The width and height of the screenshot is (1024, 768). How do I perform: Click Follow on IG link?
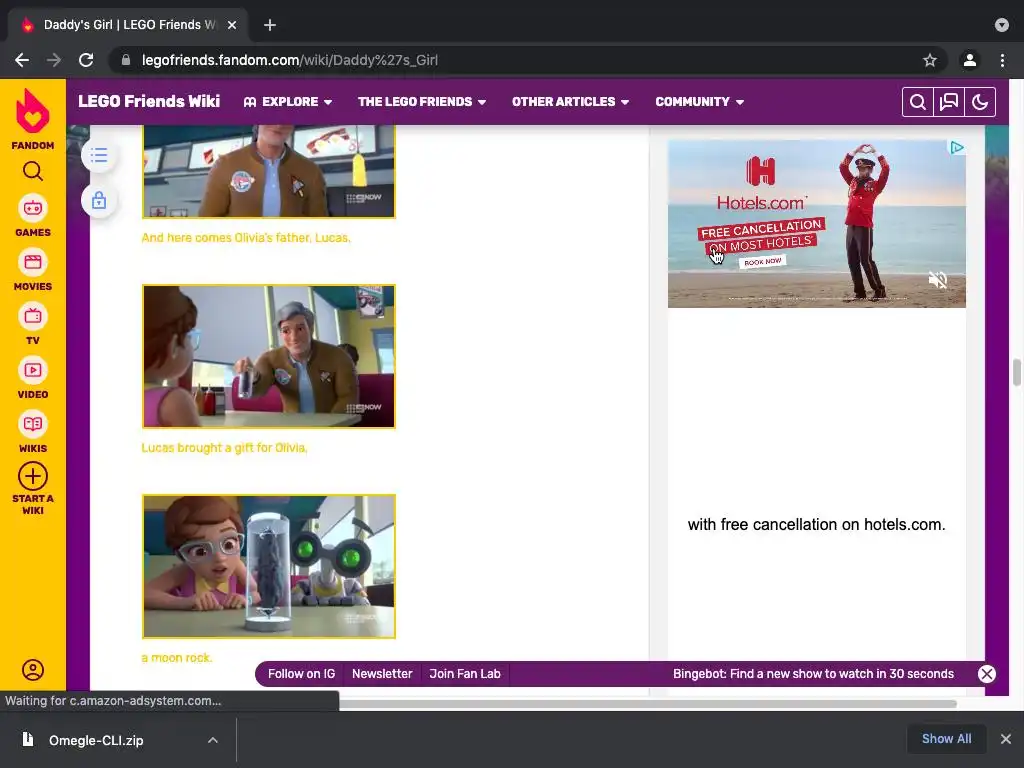coord(301,674)
